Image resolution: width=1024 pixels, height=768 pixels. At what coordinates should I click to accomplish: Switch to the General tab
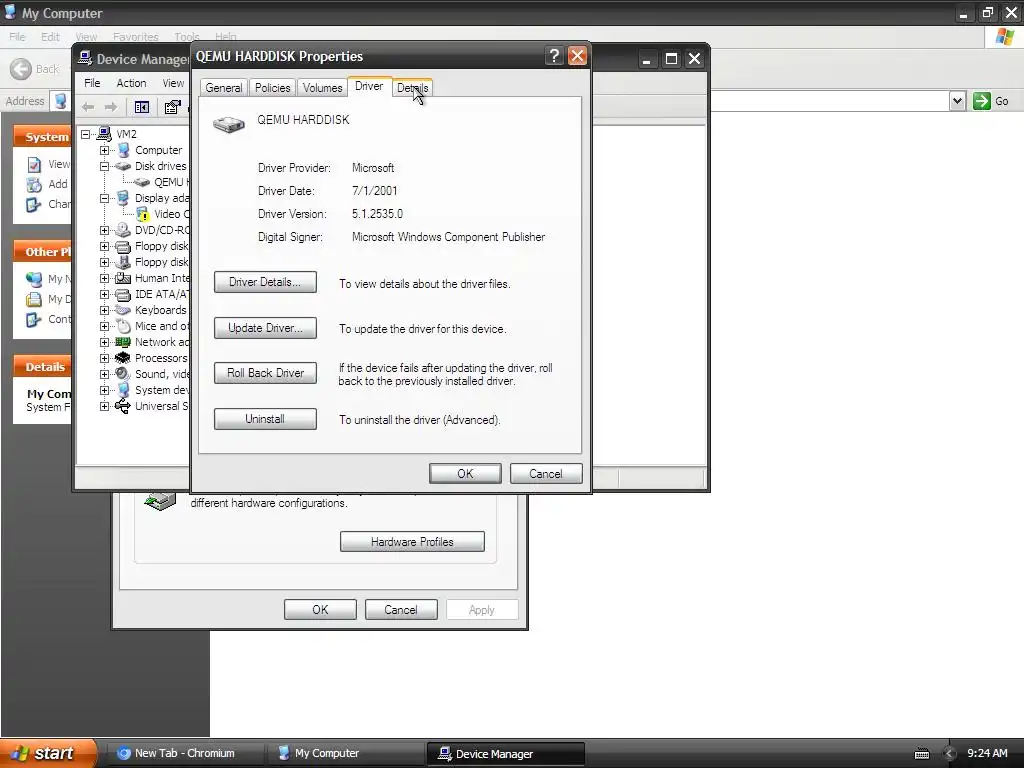pos(223,88)
